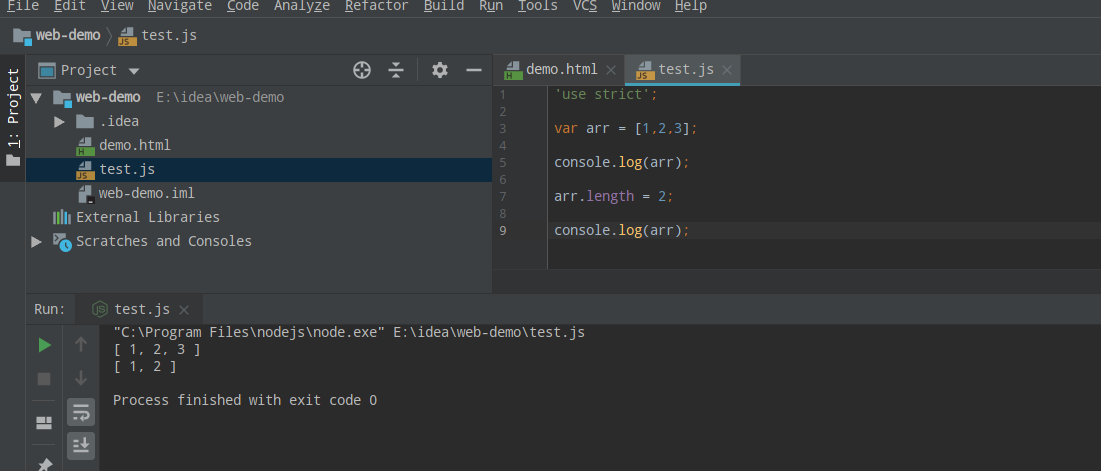This screenshot has width=1101, height=471.
Task: Close the test.js editor tab
Action: (x=727, y=70)
